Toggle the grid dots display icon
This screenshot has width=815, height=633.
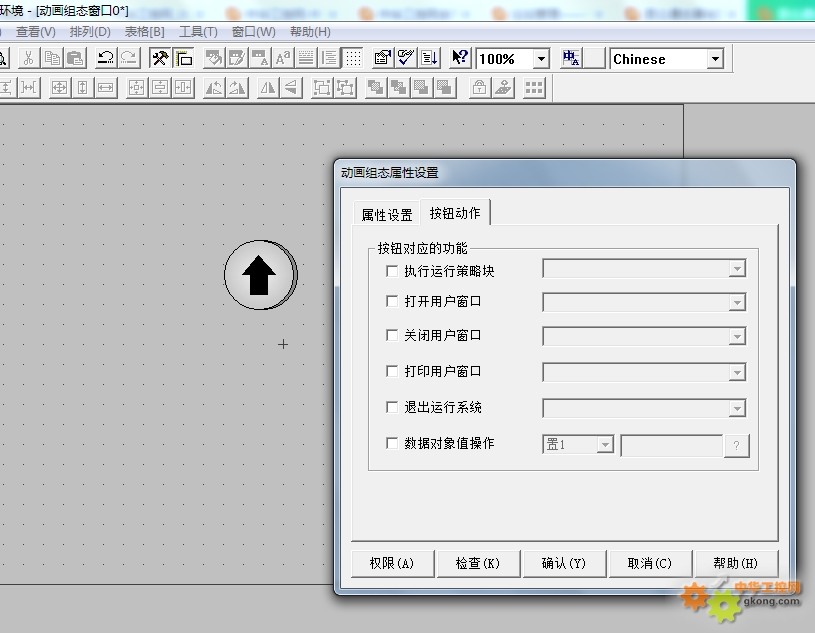353,58
